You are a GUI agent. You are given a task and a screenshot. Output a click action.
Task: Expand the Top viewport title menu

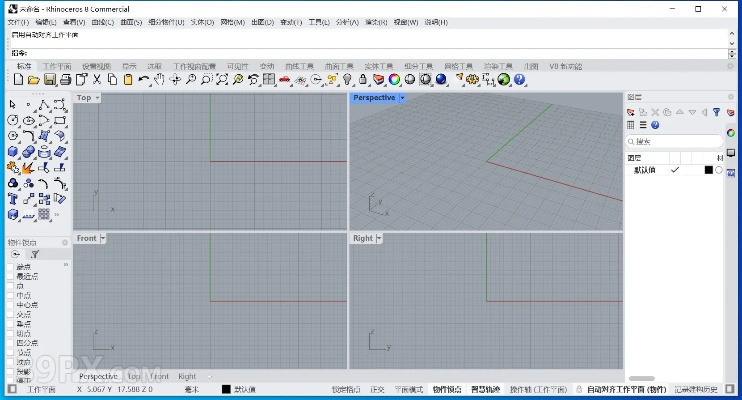click(97, 98)
